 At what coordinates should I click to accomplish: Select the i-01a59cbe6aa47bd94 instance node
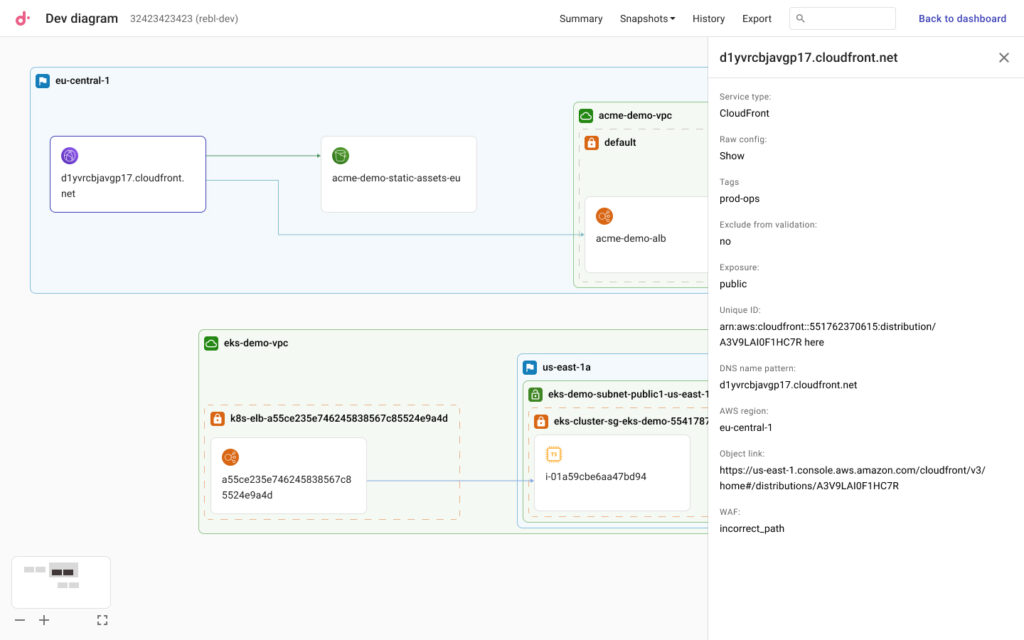pyautogui.click(x=612, y=473)
